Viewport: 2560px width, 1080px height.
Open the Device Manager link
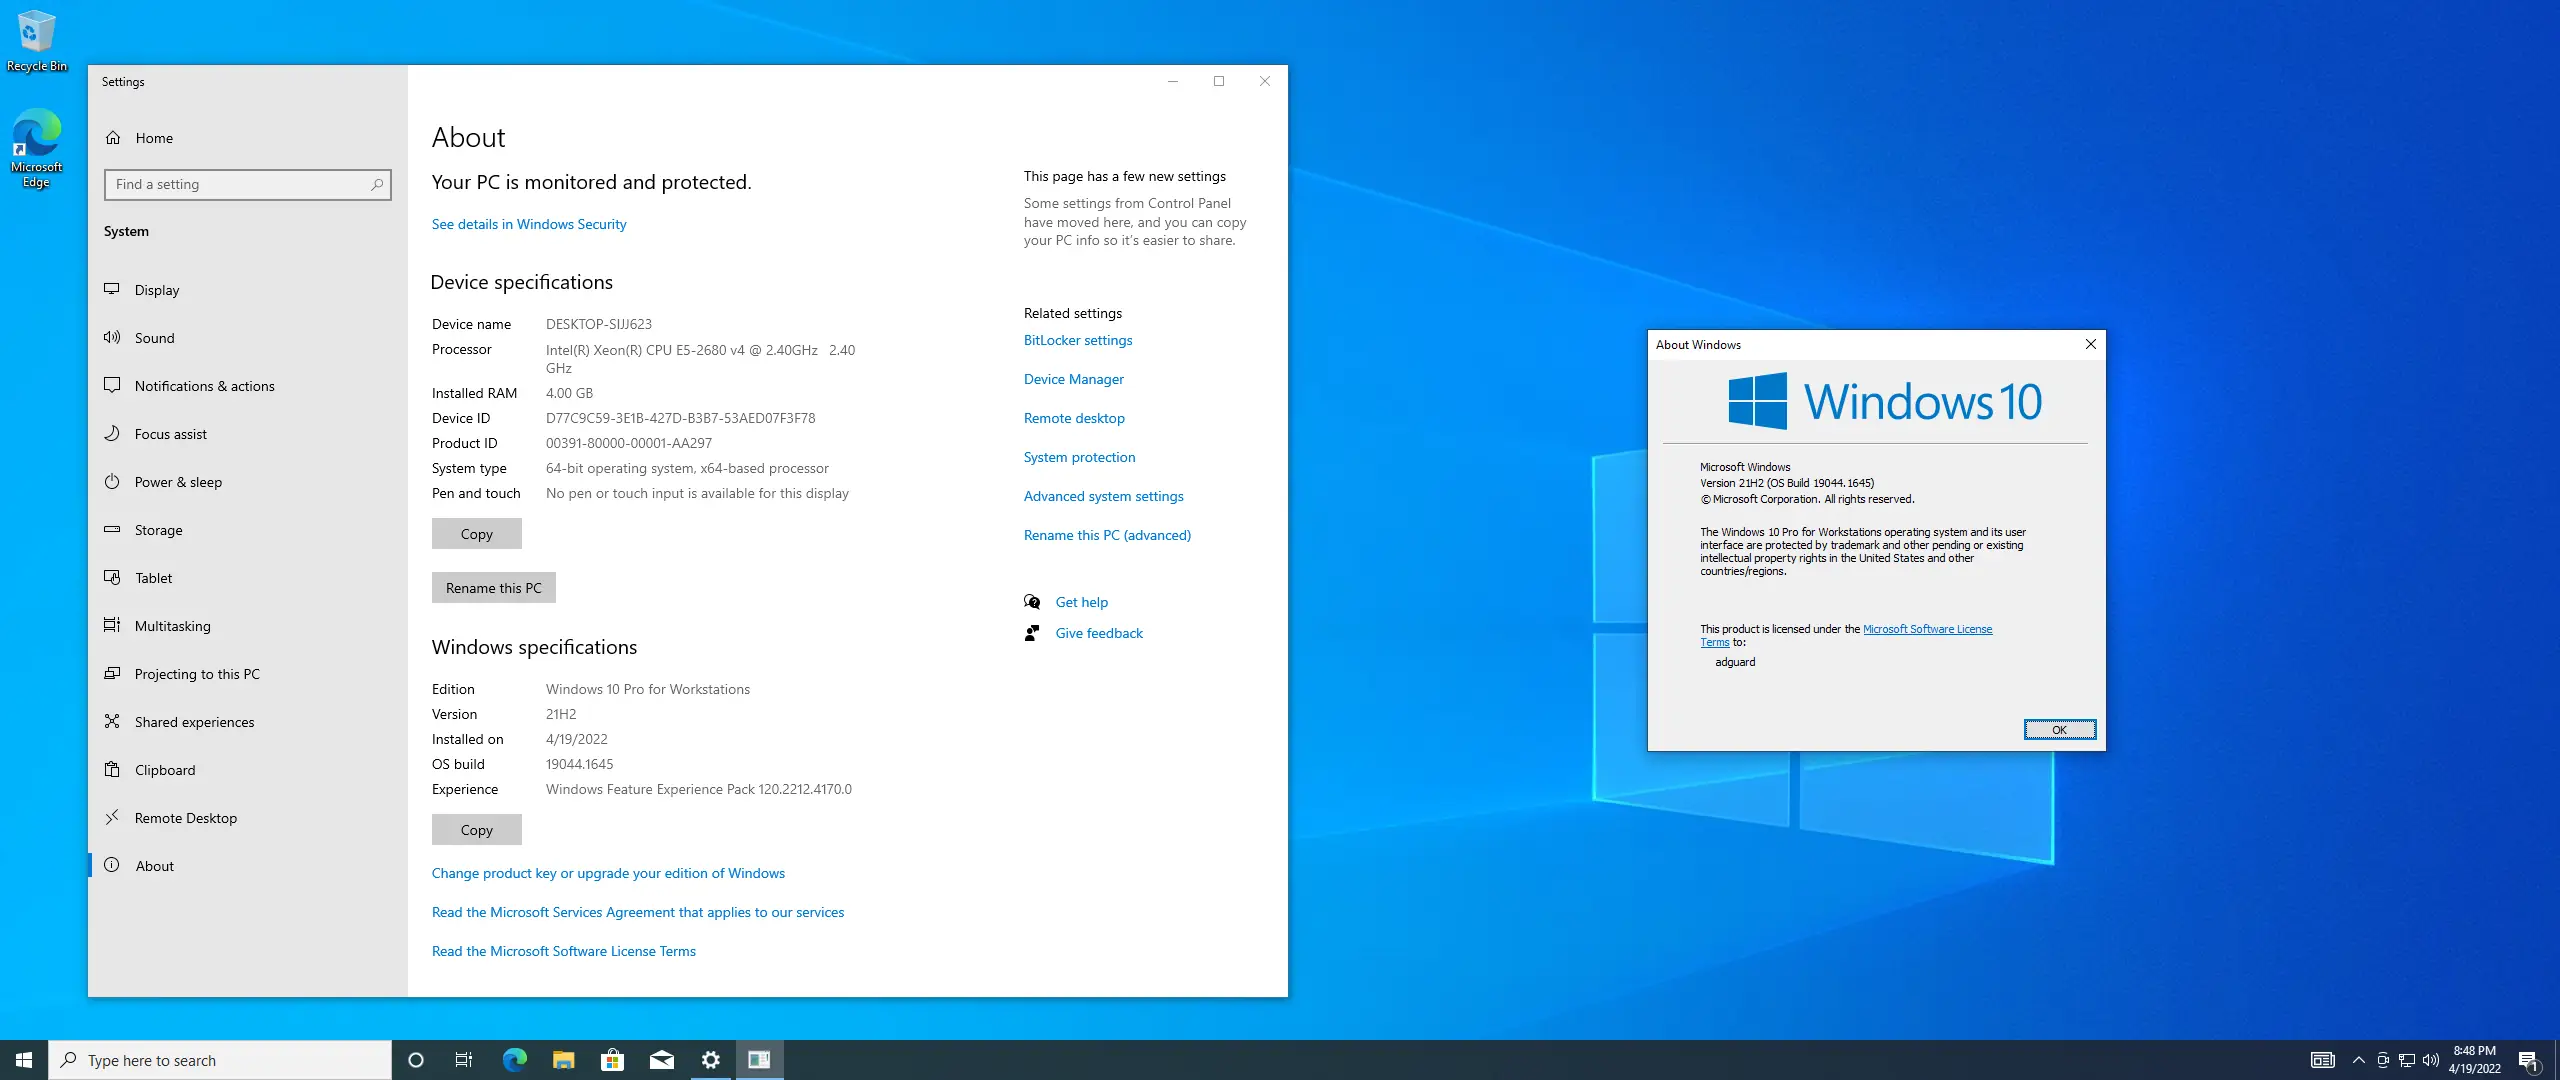(x=1073, y=379)
